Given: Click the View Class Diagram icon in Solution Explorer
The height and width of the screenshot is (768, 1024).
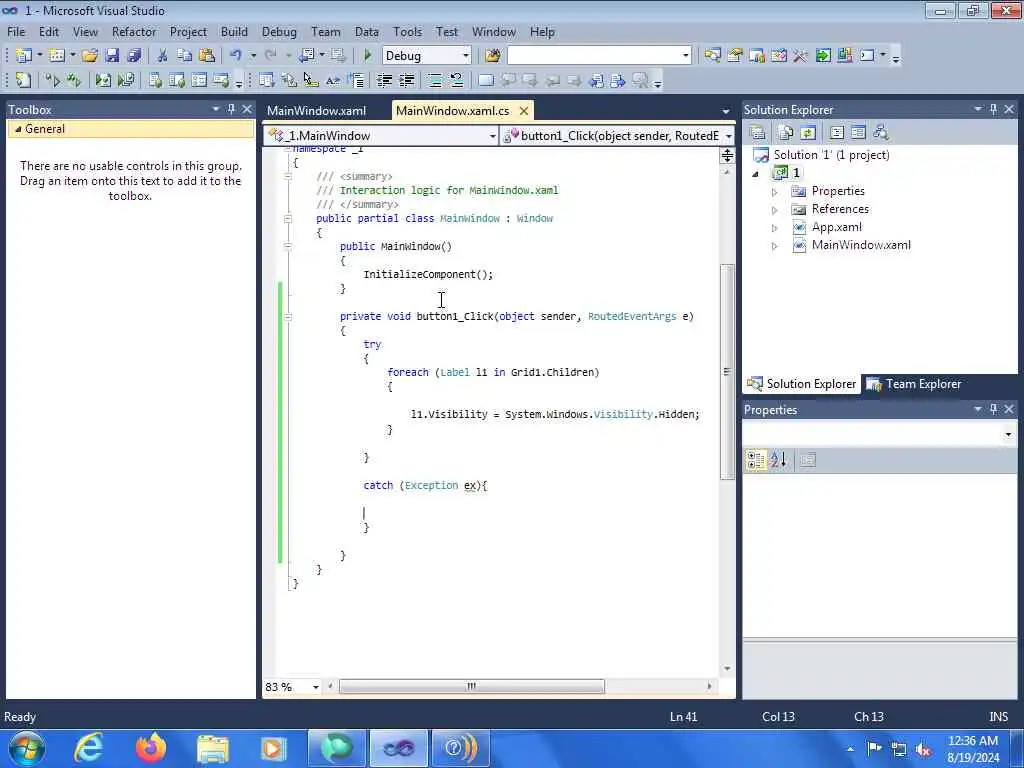Looking at the screenshot, I should coord(880,133).
